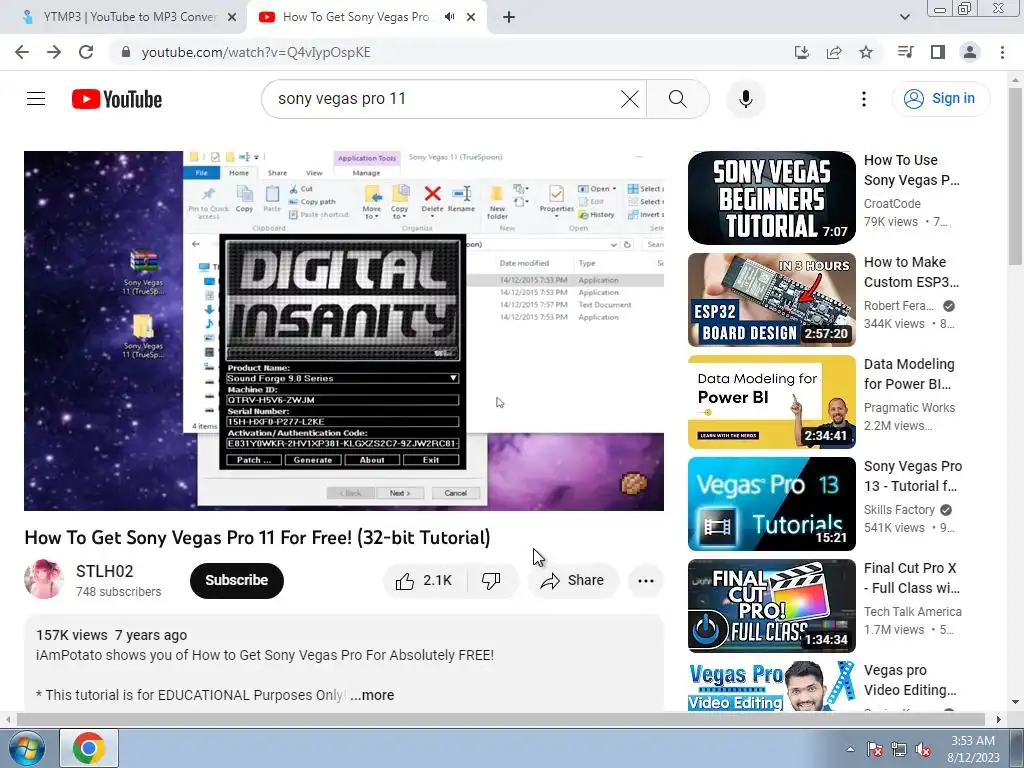Image resolution: width=1024 pixels, height=768 pixels.
Task: Go back to the previous page
Action: [x=22, y=52]
